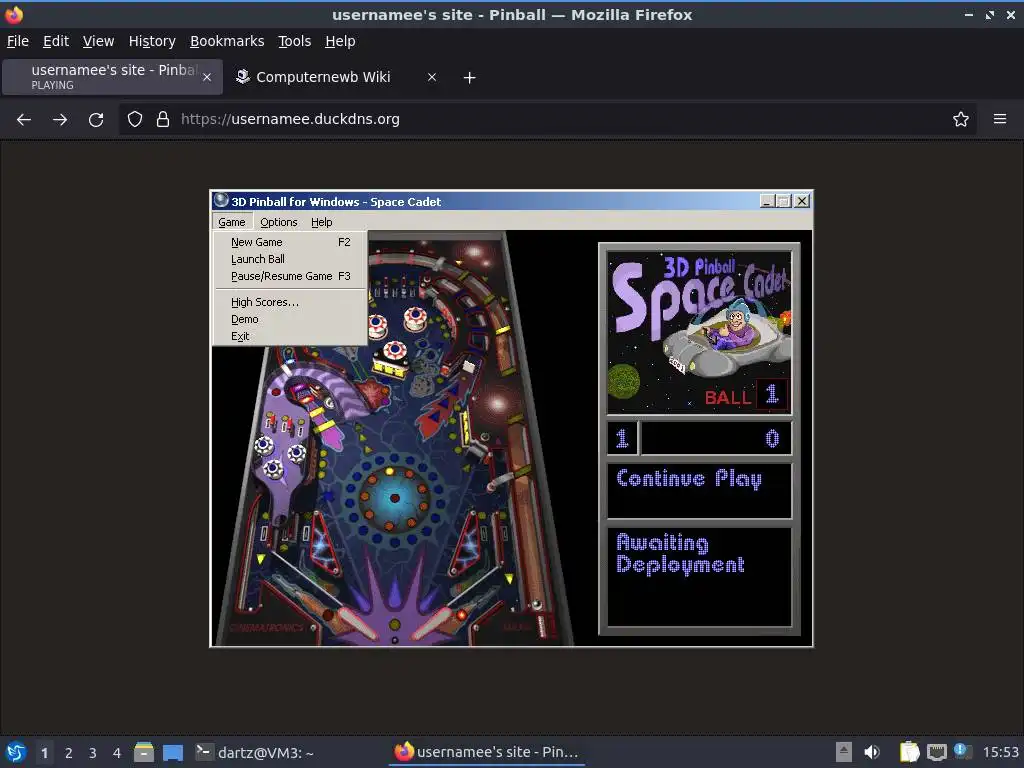This screenshot has width=1024, height=768.
Task: Go back to previous page
Action: [24, 120]
